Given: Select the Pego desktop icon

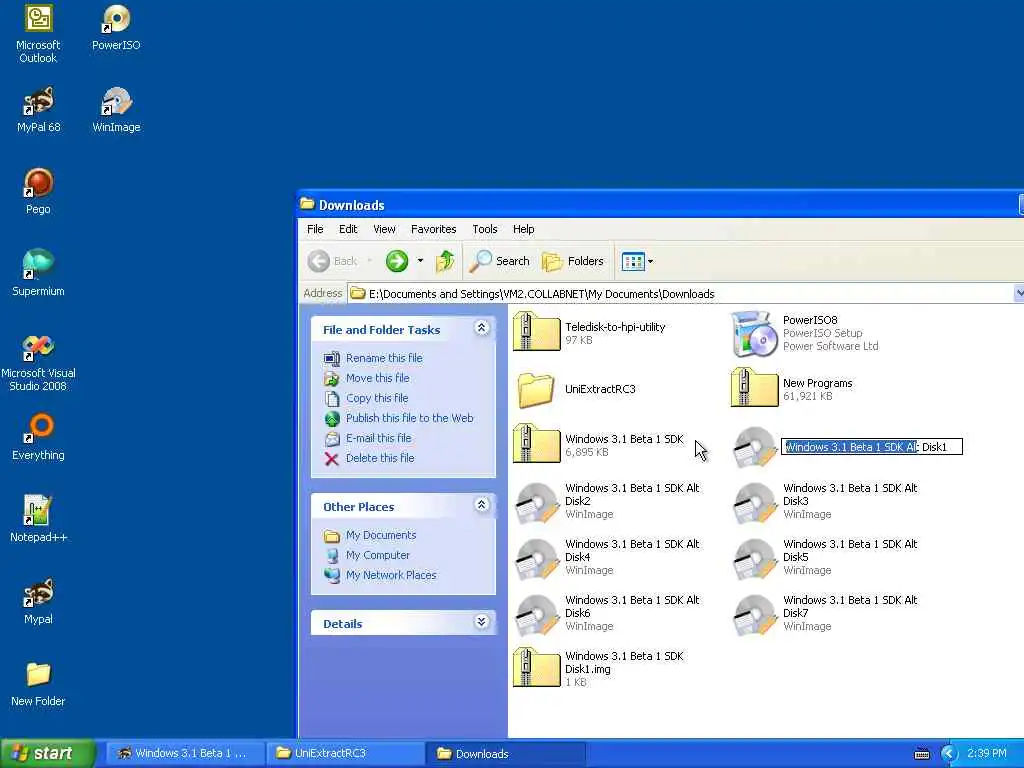Looking at the screenshot, I should click(38, 191).
